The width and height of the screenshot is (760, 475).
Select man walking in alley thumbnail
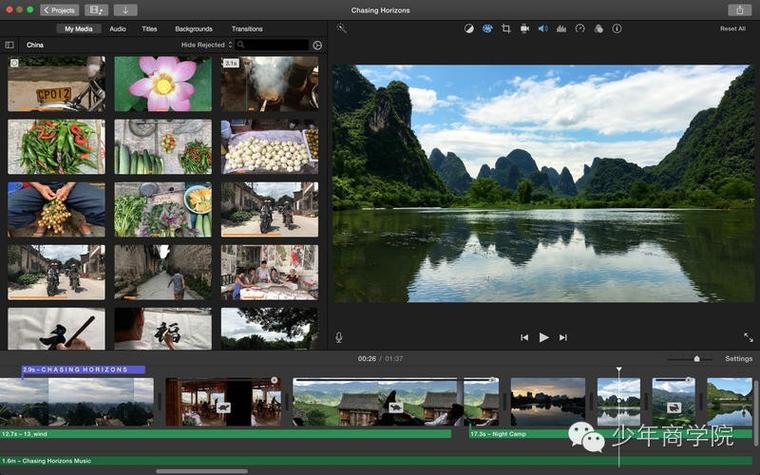click(x=163, y=272)
